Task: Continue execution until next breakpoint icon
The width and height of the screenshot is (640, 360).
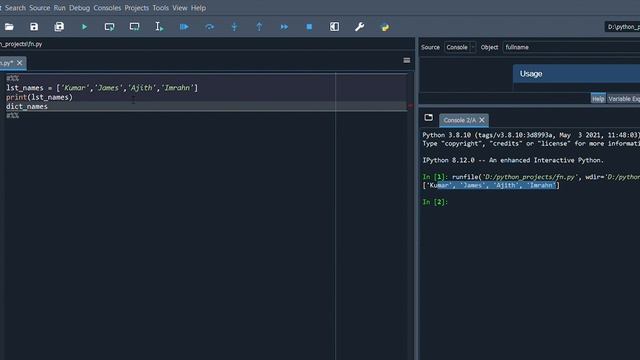Action: click(x=284, y=27)
